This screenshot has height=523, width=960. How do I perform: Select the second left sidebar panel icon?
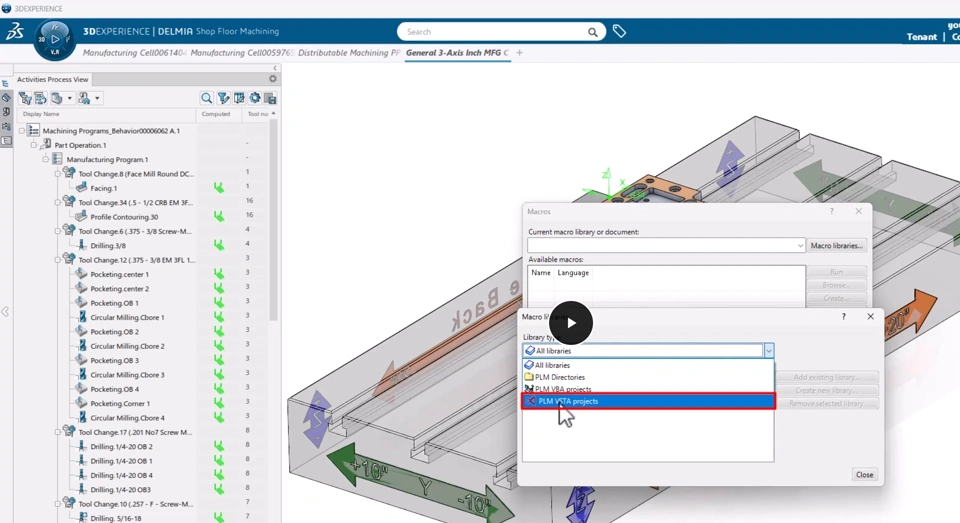coord(6,98)
